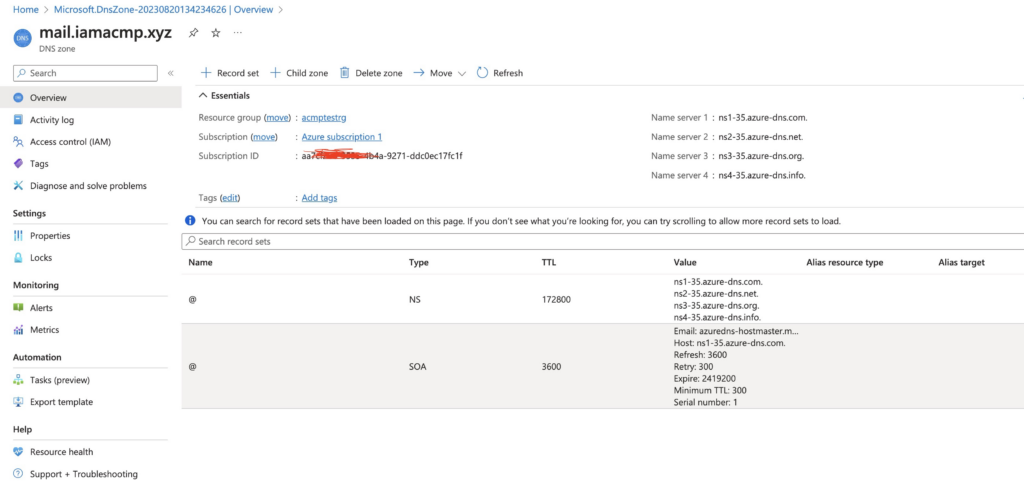Viewport: 1024px width, 494px height.
Task: Click move link next to Resource group
Action: (x=277, y=118)
